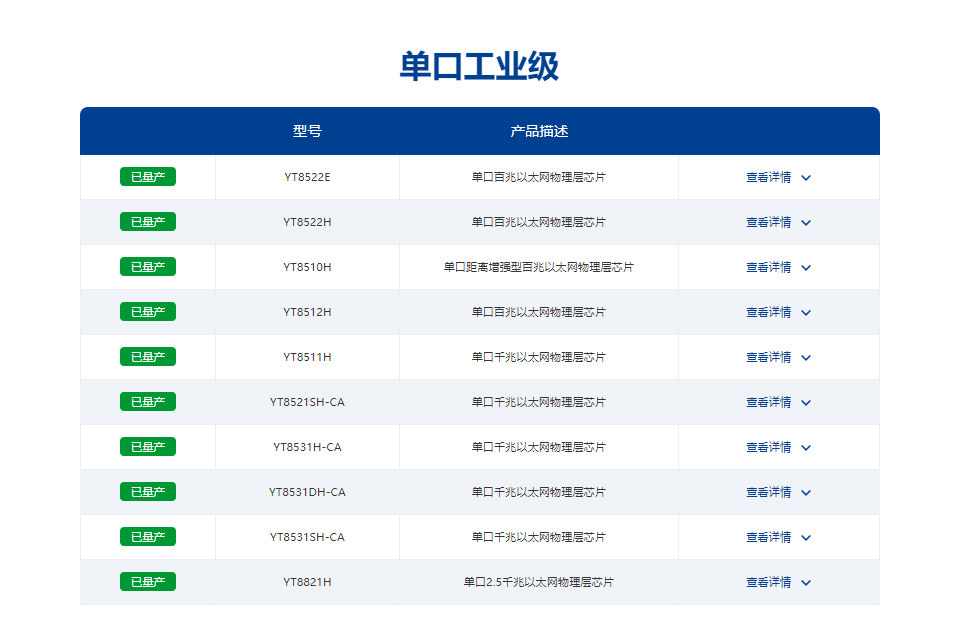Click the 已量产 badge in YT8510H row
960x640 pixels.
coord(148,266)
